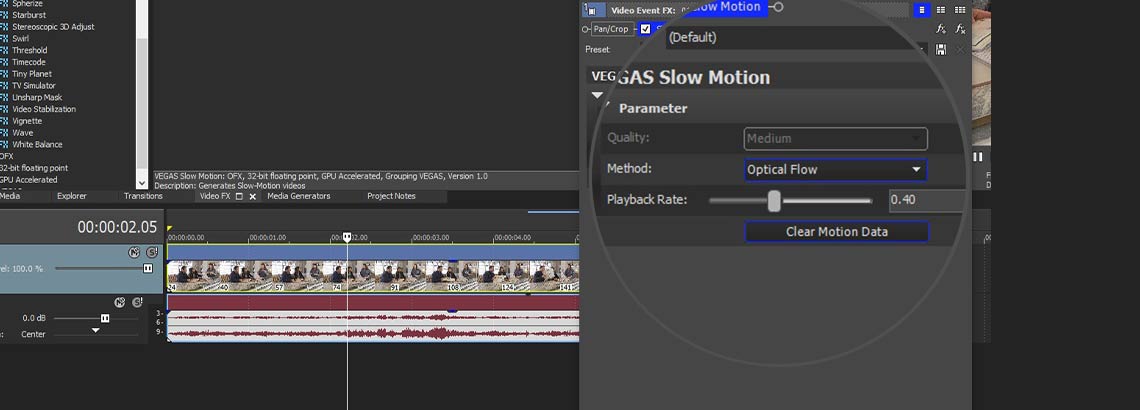1140x410 pixels.
Task: Solo the audio track
Action: pos(137,302)
